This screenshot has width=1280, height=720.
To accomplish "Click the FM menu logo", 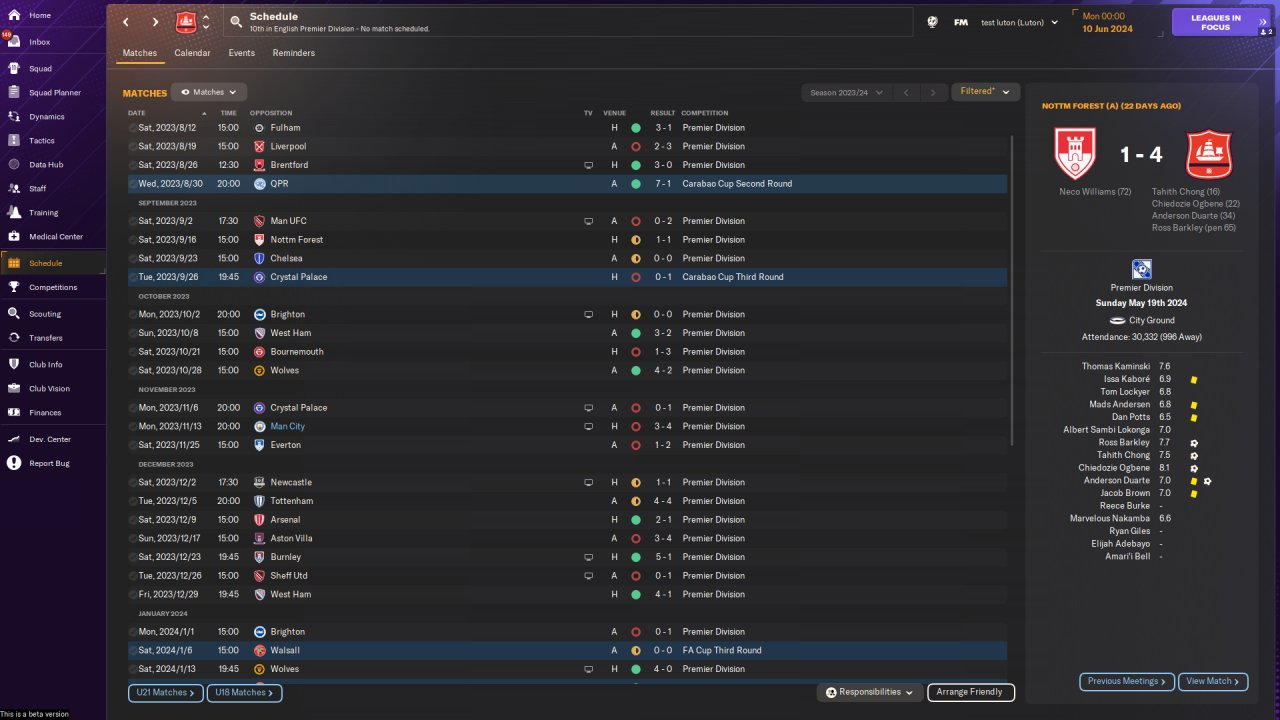I will 960,22.
